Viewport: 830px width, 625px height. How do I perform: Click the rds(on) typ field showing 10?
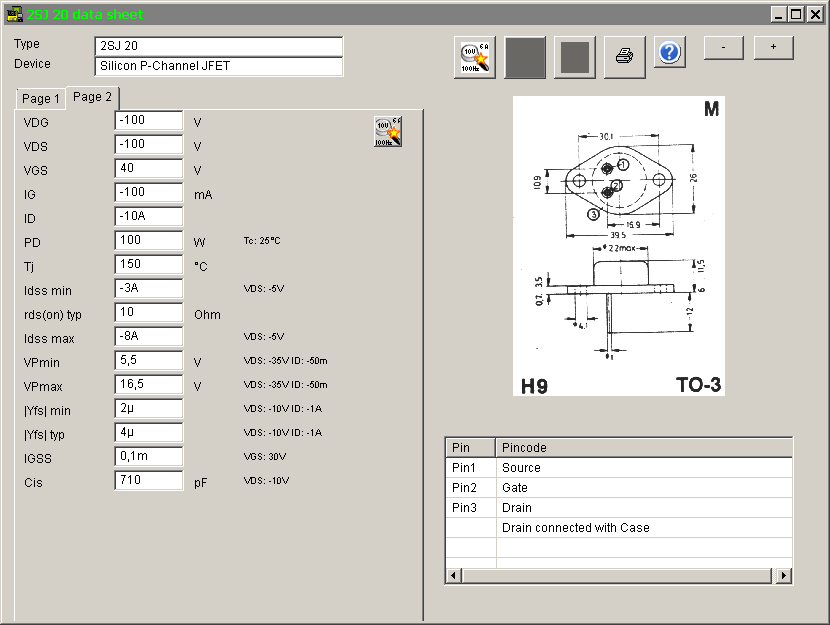(149, 313)
